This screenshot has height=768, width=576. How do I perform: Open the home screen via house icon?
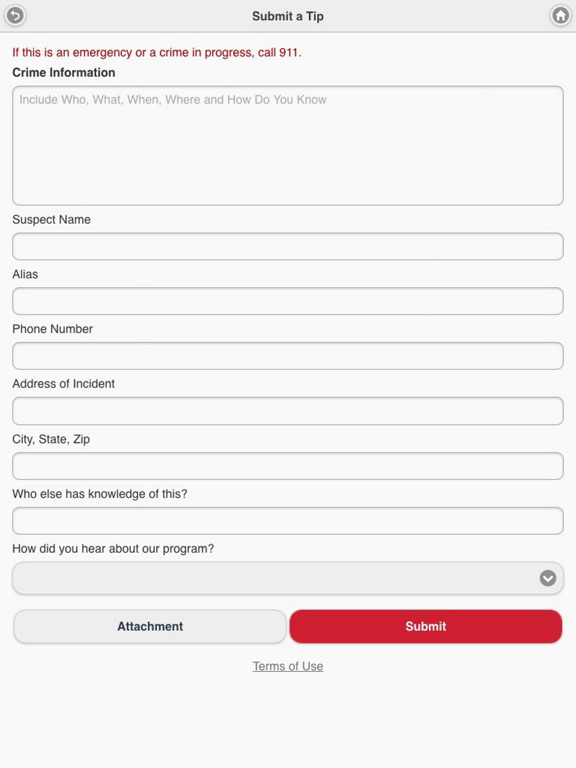[560, 16]
